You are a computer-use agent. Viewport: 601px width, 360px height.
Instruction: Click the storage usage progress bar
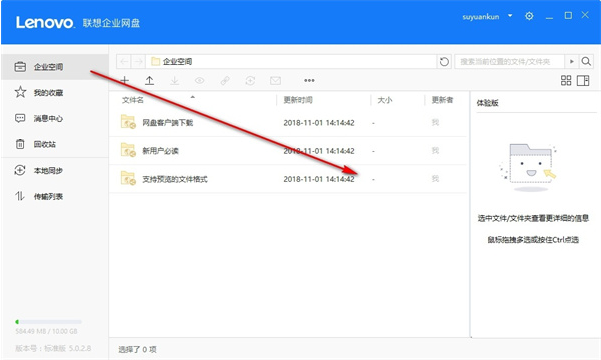click(x=48, y=322)
